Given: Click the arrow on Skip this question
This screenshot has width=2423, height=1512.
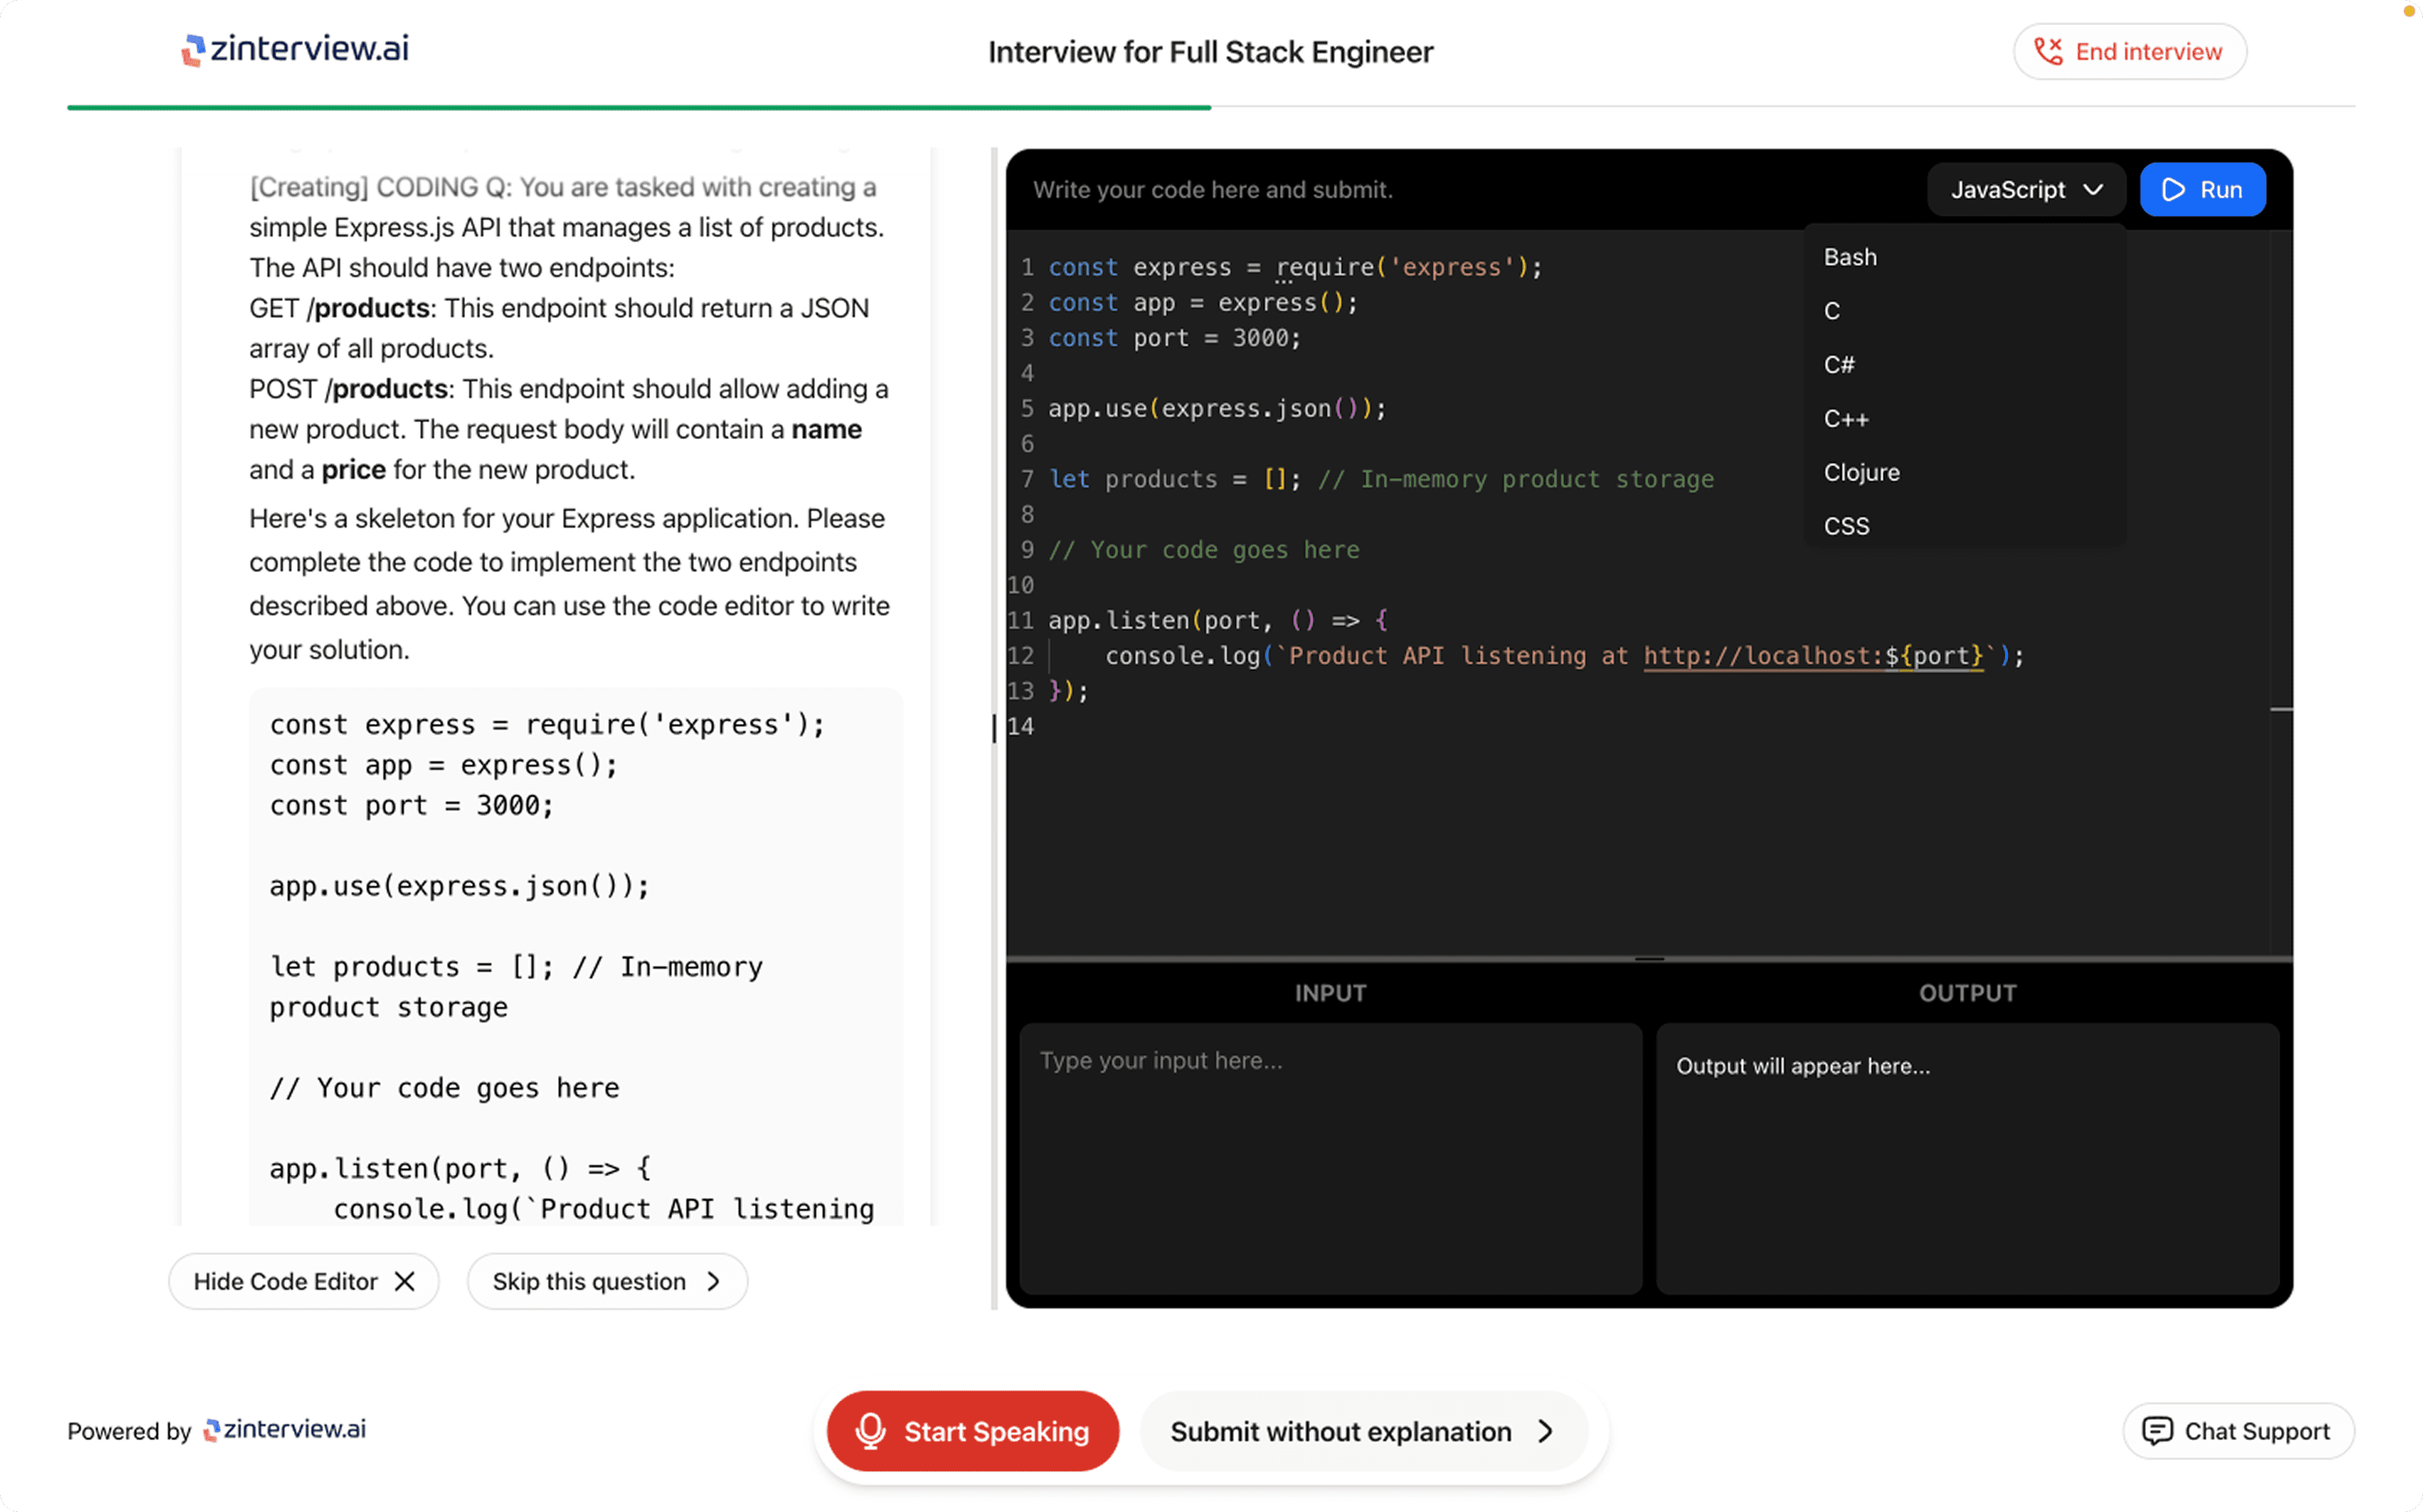Looking at the screenshot, I should (x=714, y=1281).
